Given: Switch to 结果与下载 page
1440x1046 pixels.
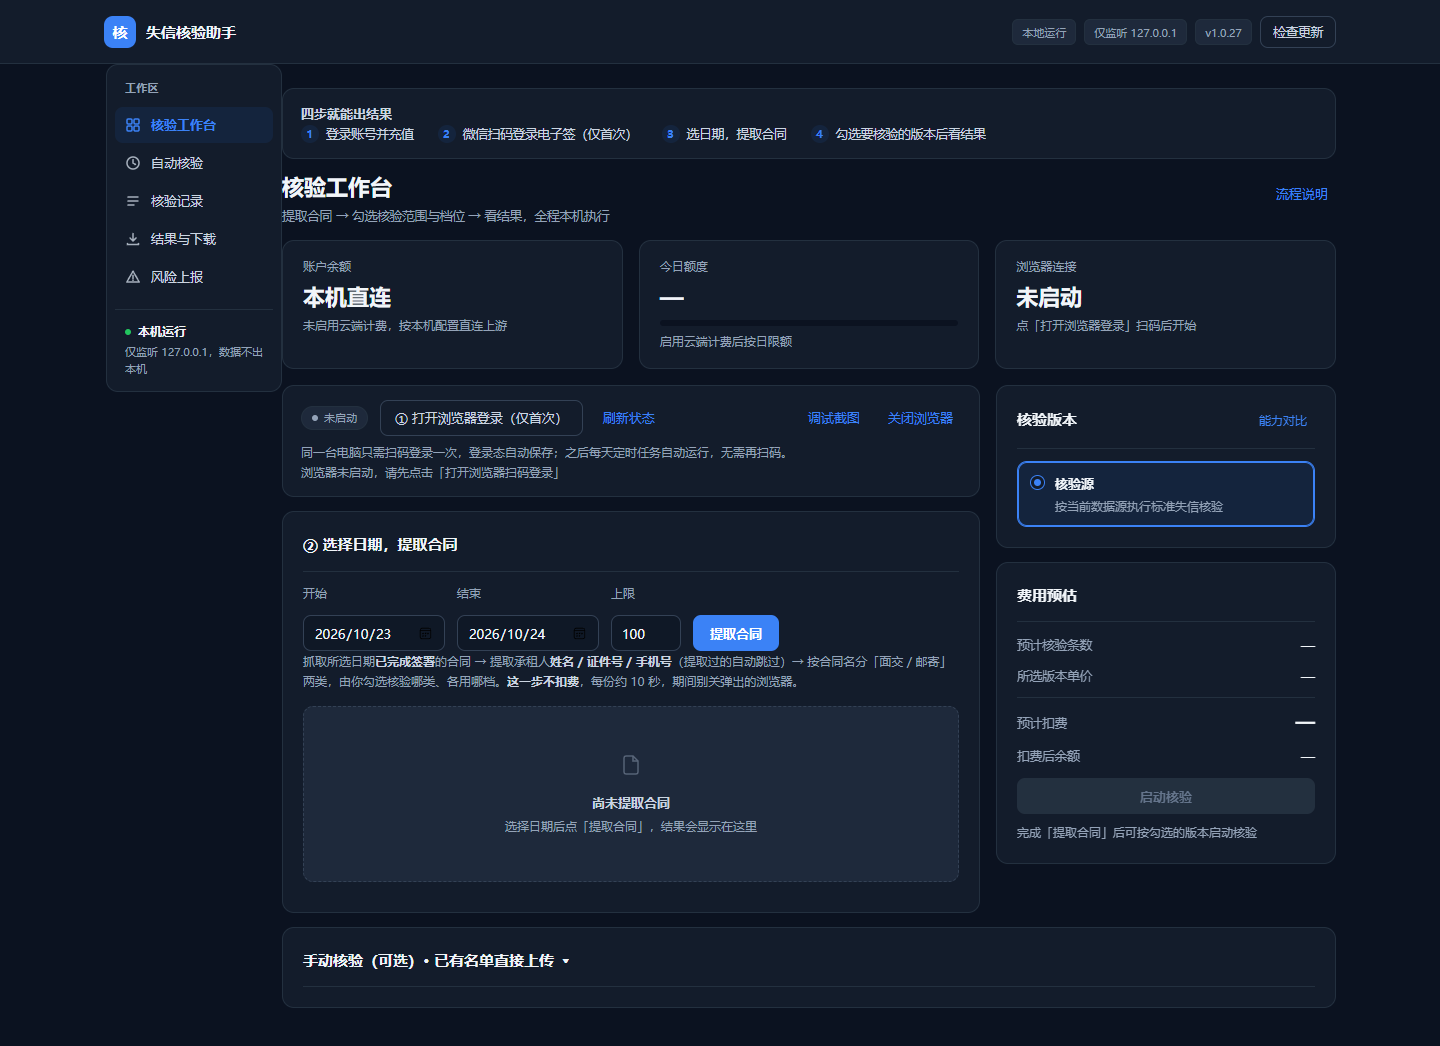Looking at the screenshot, I should (x=194, y=239).
